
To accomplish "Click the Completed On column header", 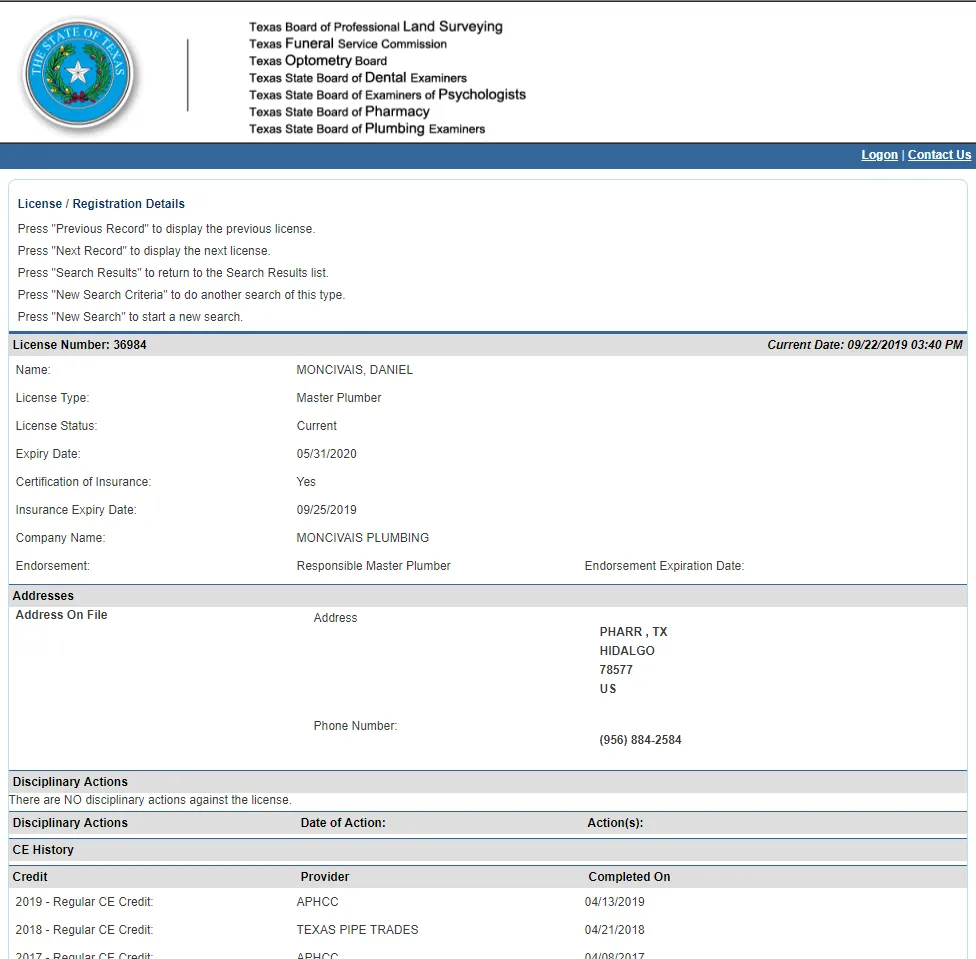I will tap(629, 877).
